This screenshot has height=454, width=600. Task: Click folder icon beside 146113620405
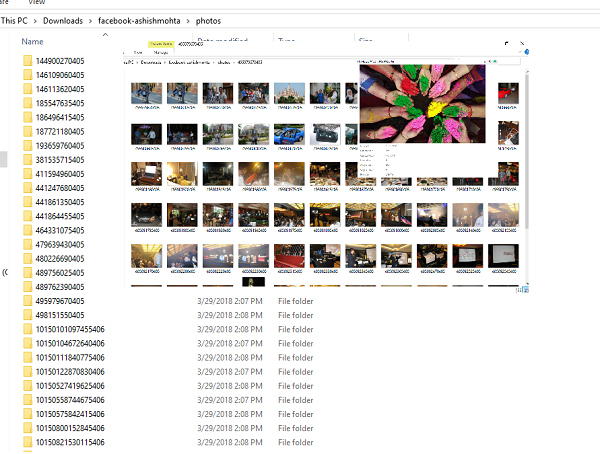28,89
